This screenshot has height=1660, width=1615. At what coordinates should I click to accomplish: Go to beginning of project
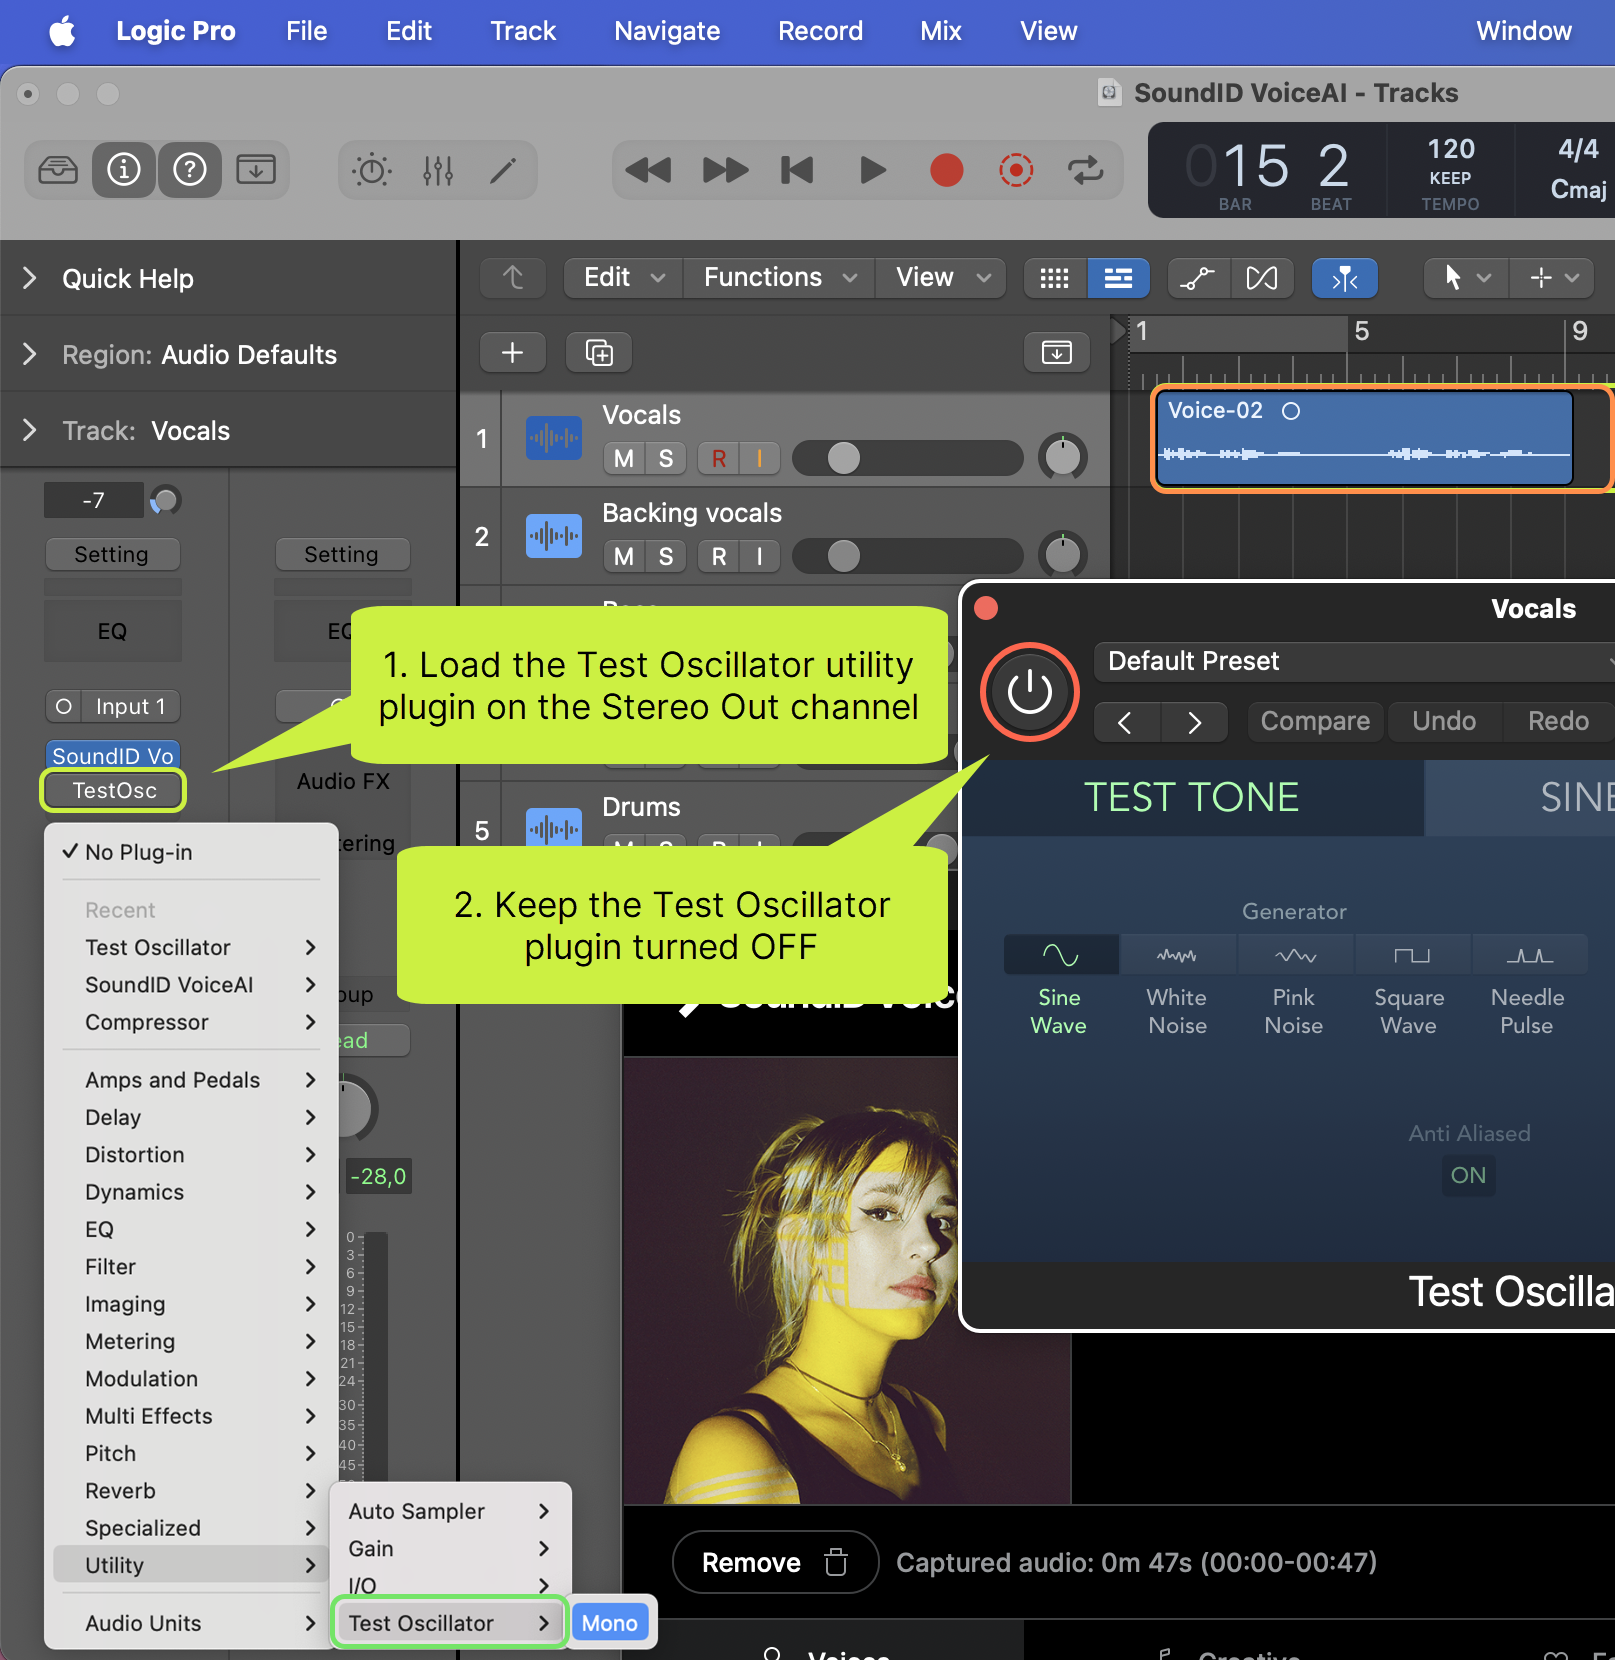[797, 170]
